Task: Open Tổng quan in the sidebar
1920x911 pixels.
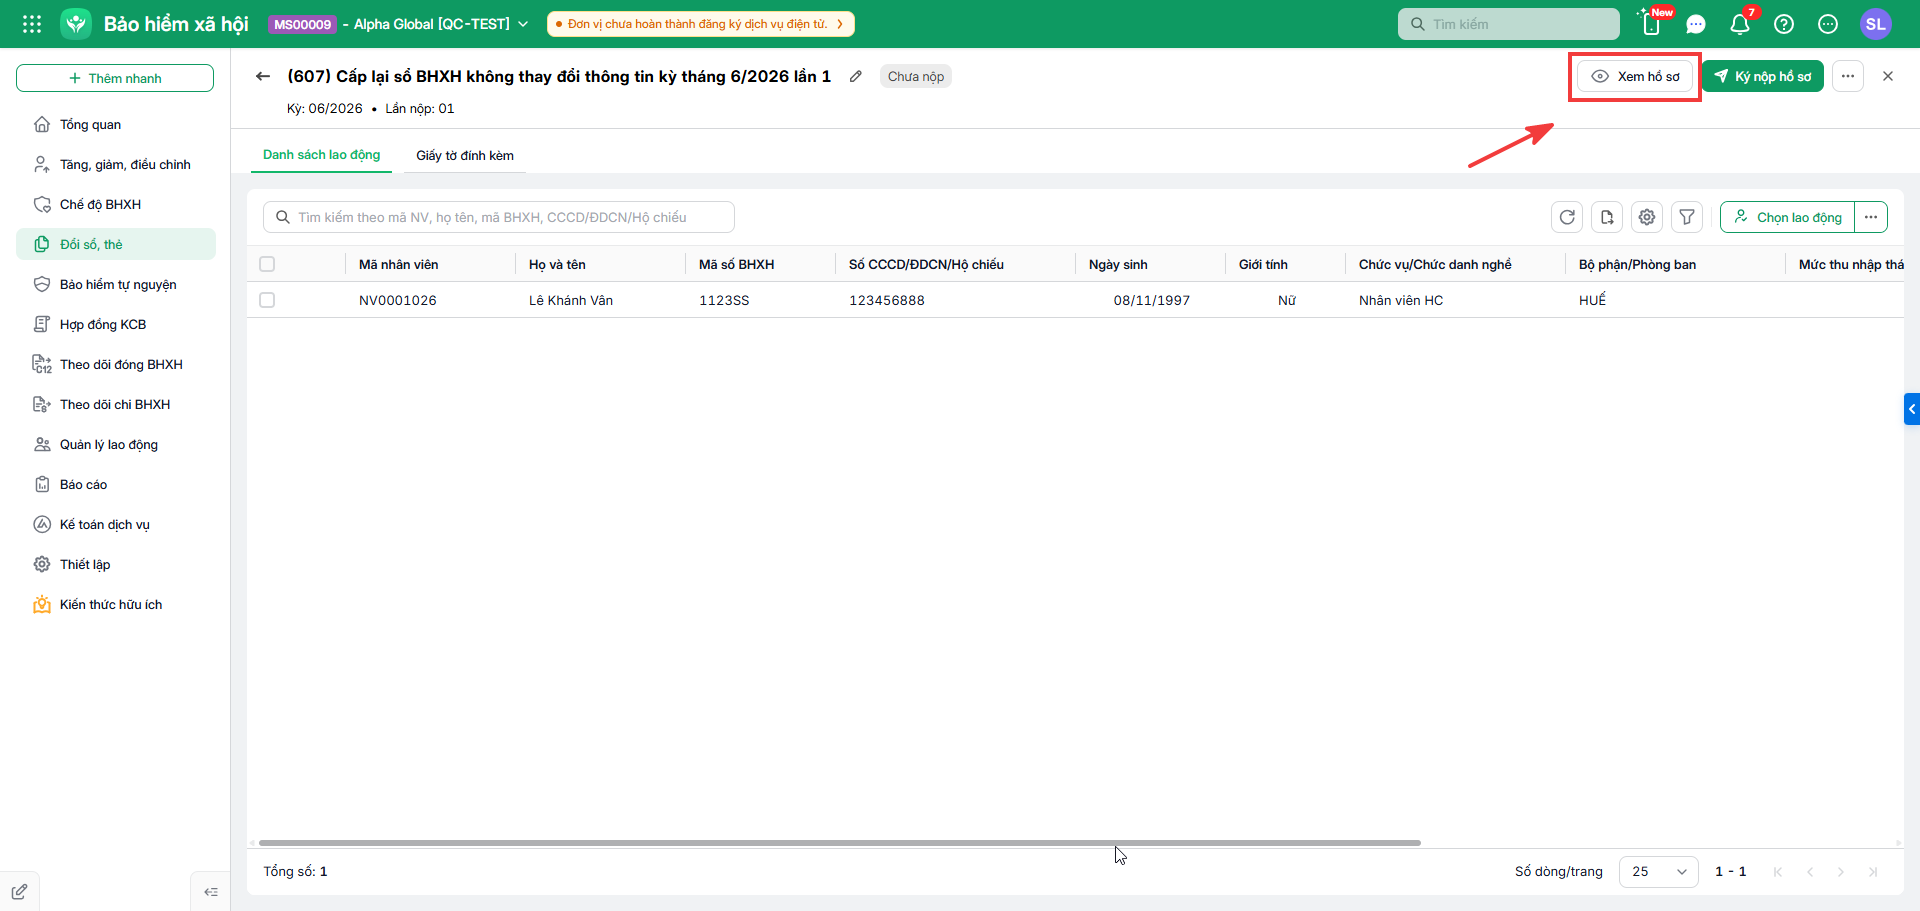Action: click(x=116, y=124)
